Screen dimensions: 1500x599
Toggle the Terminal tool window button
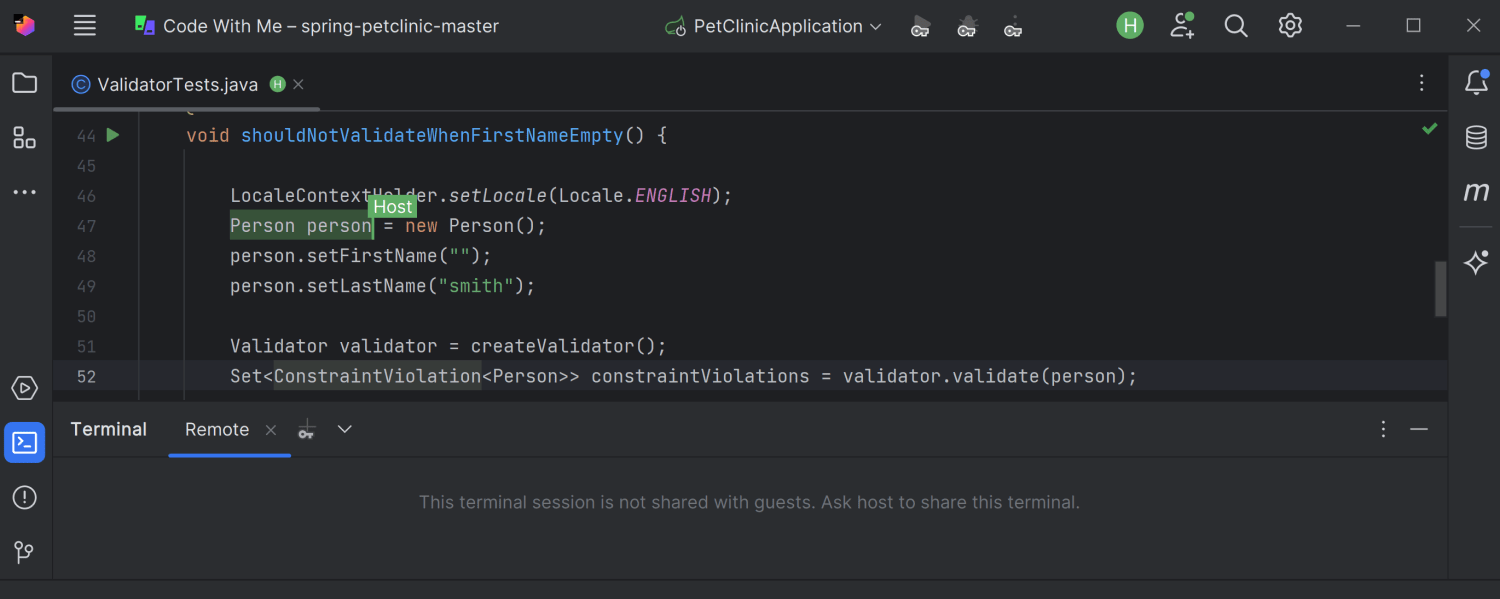(x=24, y=442)
